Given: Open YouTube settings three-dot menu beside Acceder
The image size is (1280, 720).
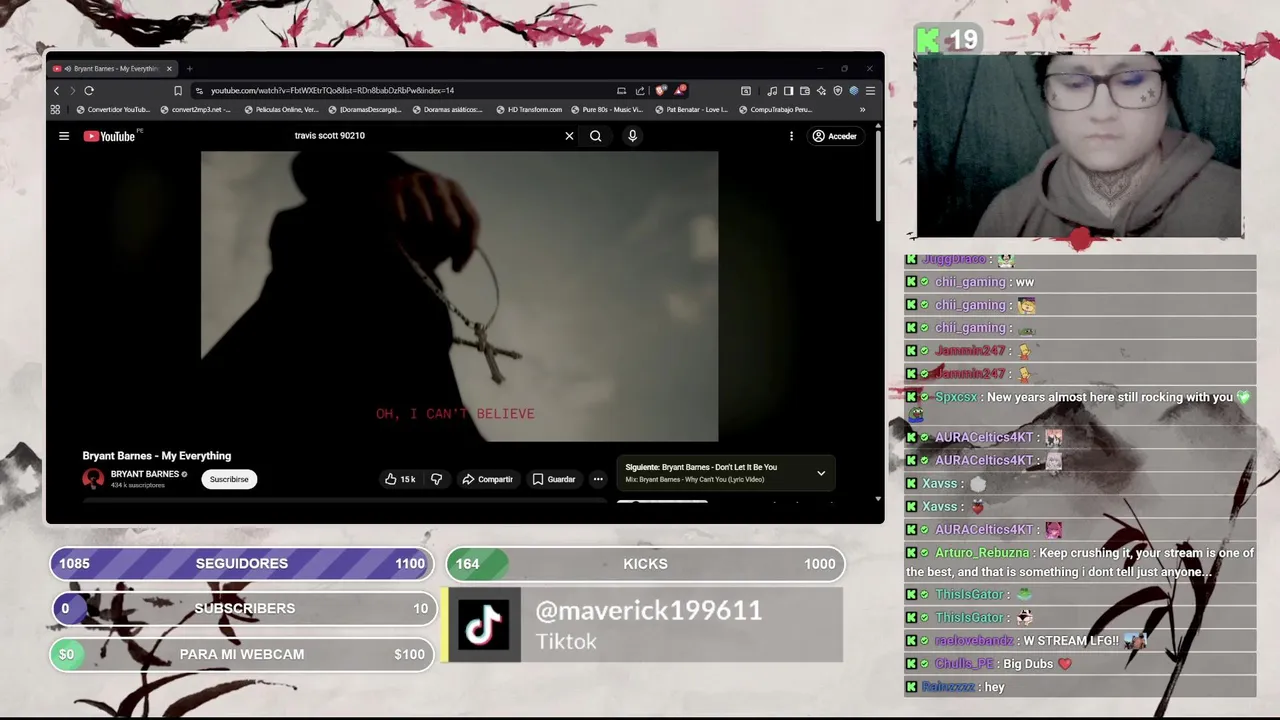Looking at the screenshot, I should coord(791,136).
